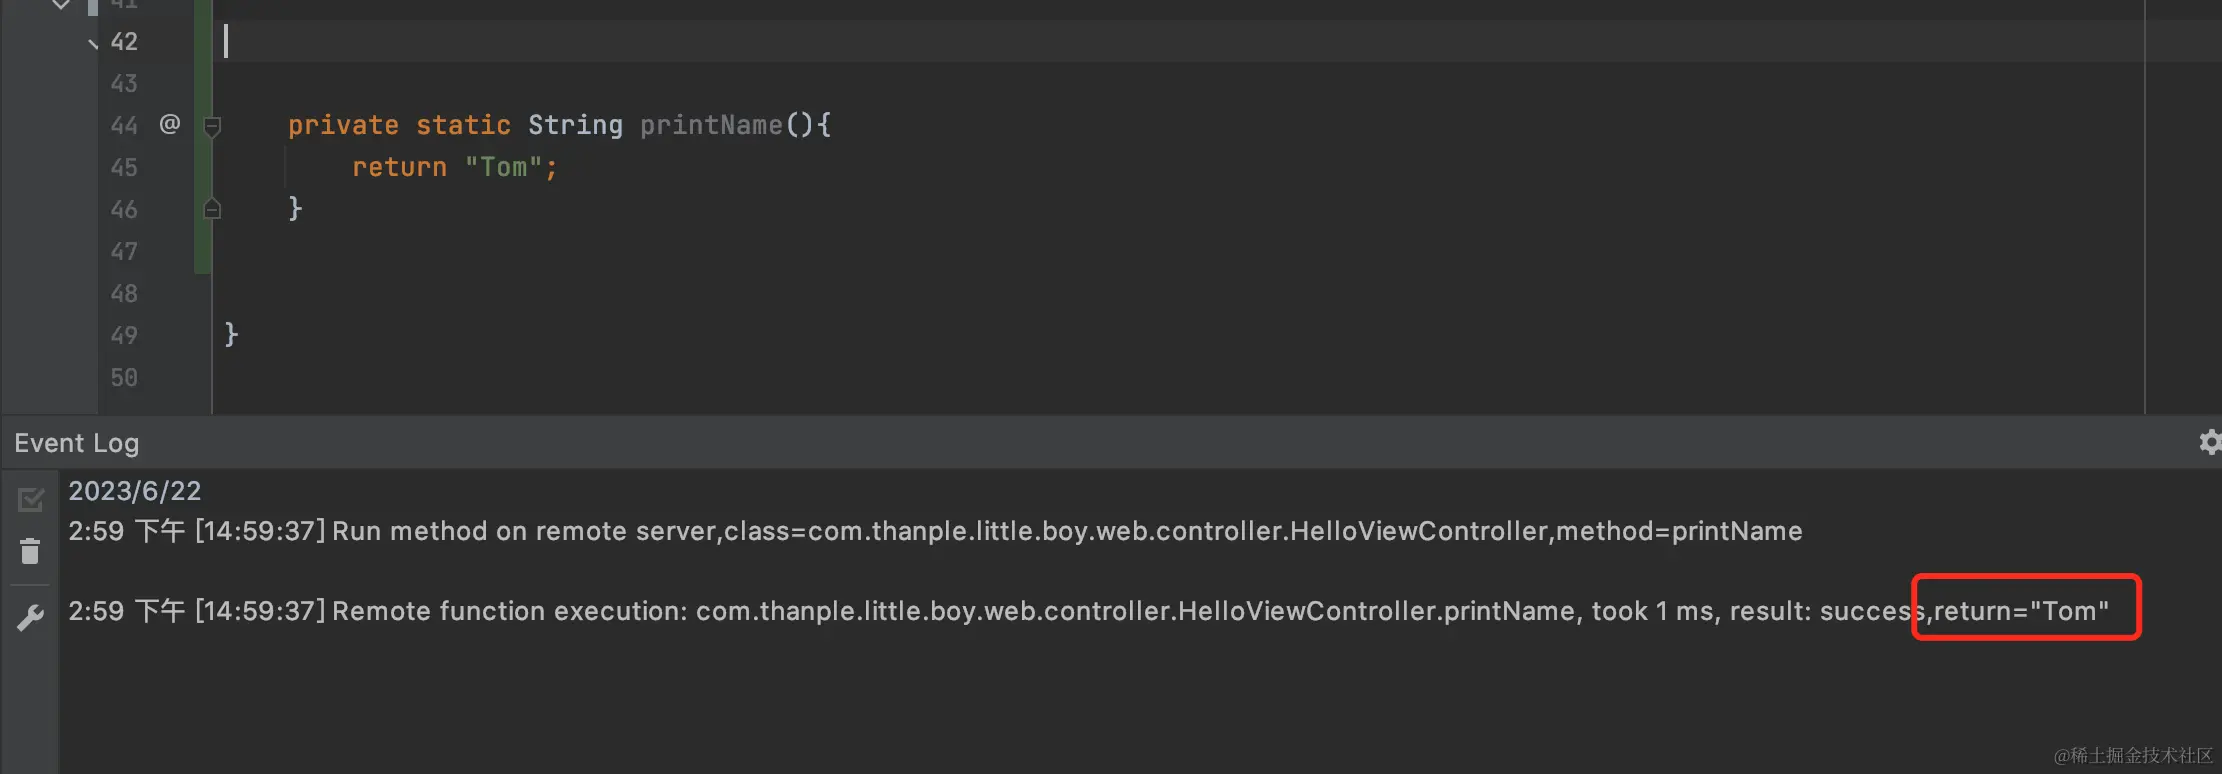Open the wrench settings icon in Event Log
The image size is (2222, 774).
(x=30, y=618)
